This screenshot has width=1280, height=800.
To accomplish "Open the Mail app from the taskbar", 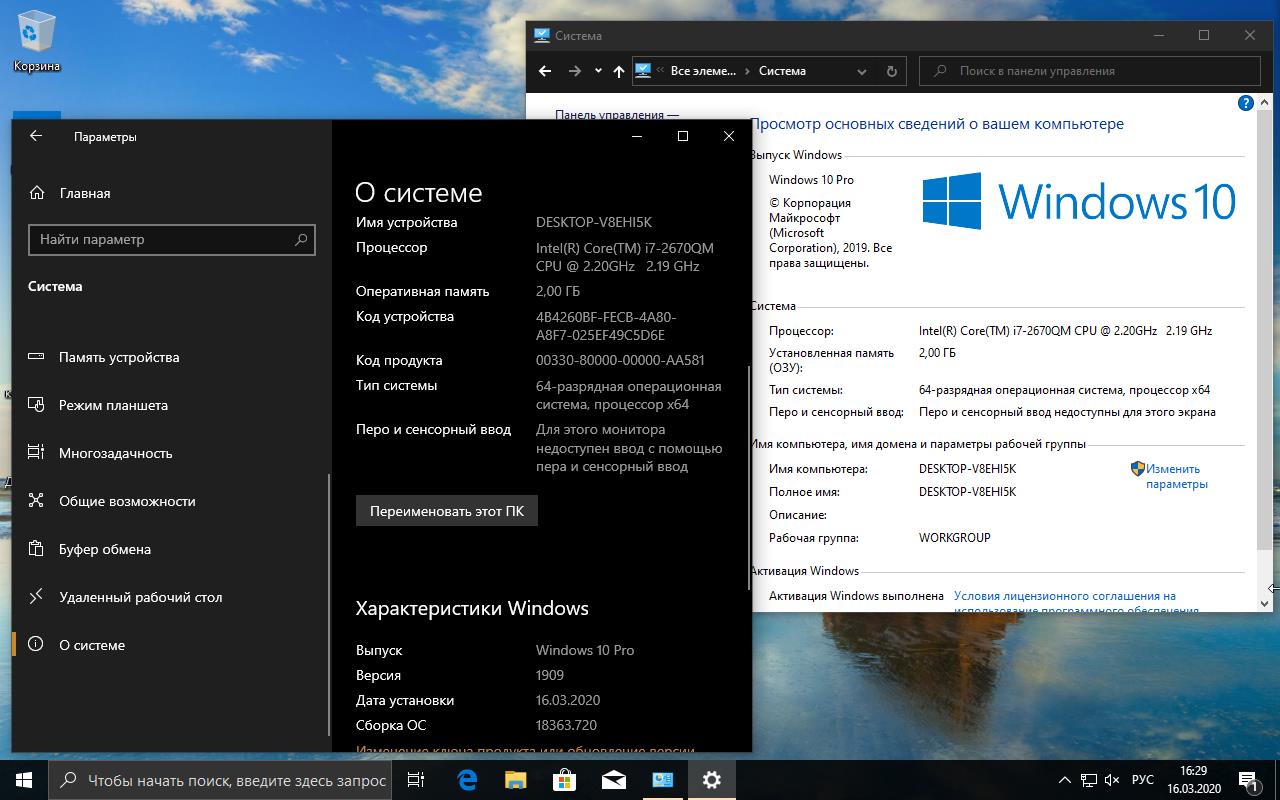I will 613,779.
